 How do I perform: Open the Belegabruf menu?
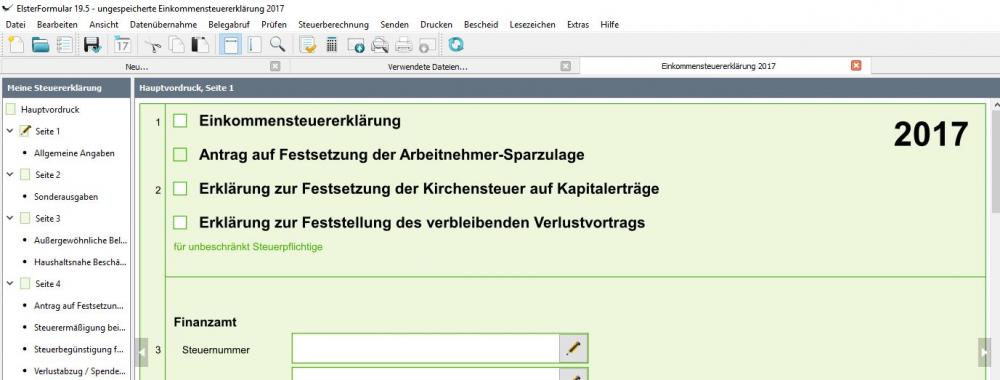coord(229,24)
